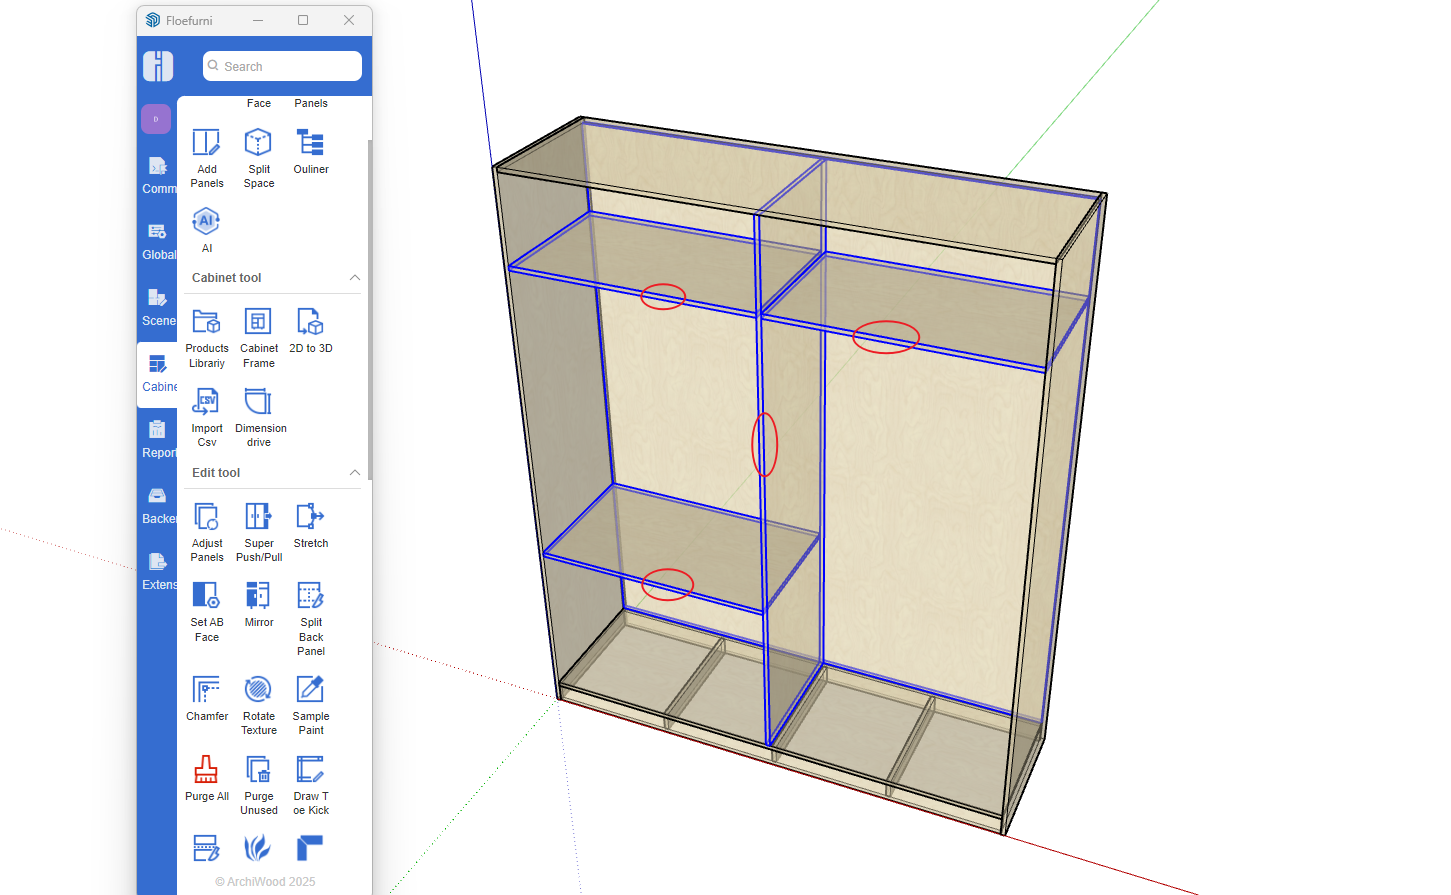The height and width of the screenshot is (895, 1451).
Task: Collapse the Edit tool section
Action: (354, 473)
